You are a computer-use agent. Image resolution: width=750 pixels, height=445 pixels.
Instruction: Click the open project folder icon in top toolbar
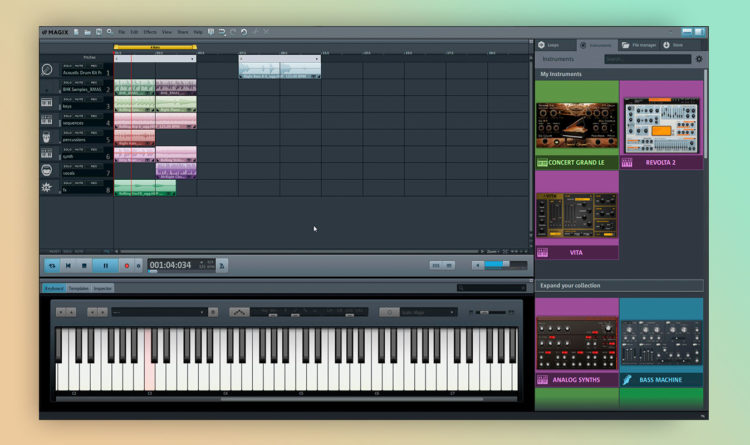pyautogui.click(x=88, y=32)
